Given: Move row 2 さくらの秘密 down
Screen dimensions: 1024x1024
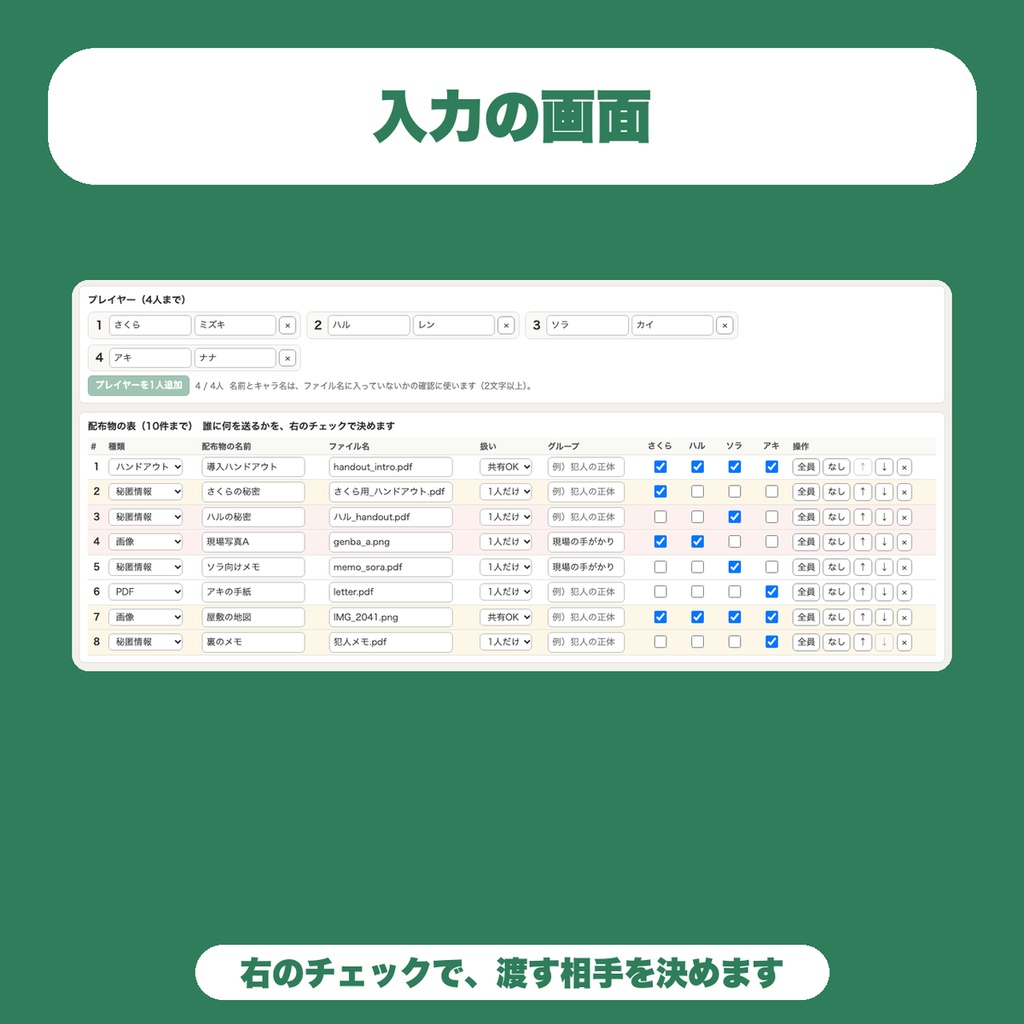Looking at the screenshot, I should pyautogui.click(x=884, y=492).
